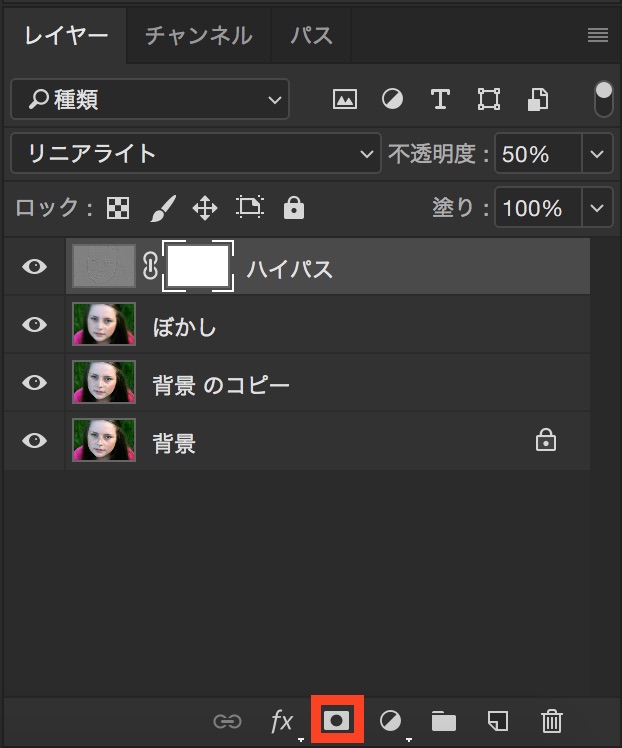Viewport: 622px width, 748px height.
Task: Select the white layer mask thumbnail
Action: point(198,266)
